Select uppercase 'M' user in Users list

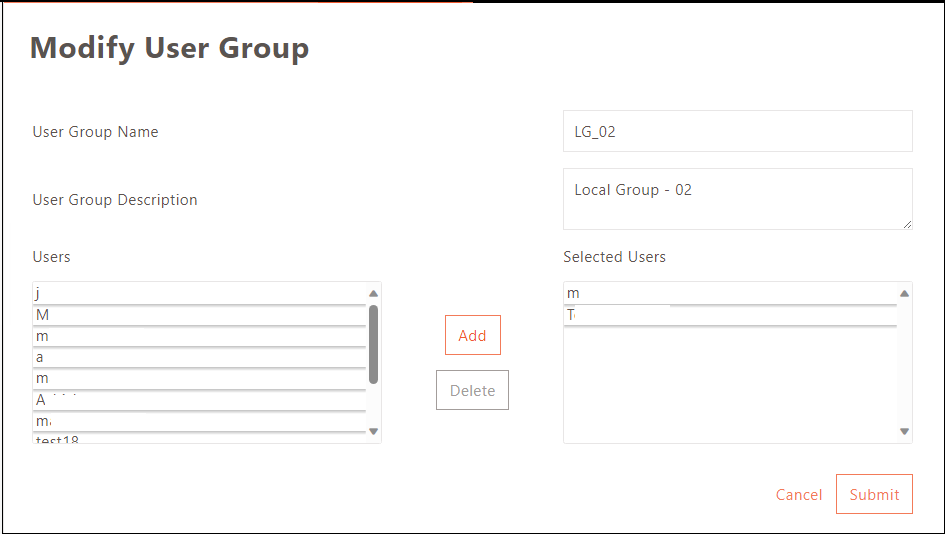(x=200, y=315)
